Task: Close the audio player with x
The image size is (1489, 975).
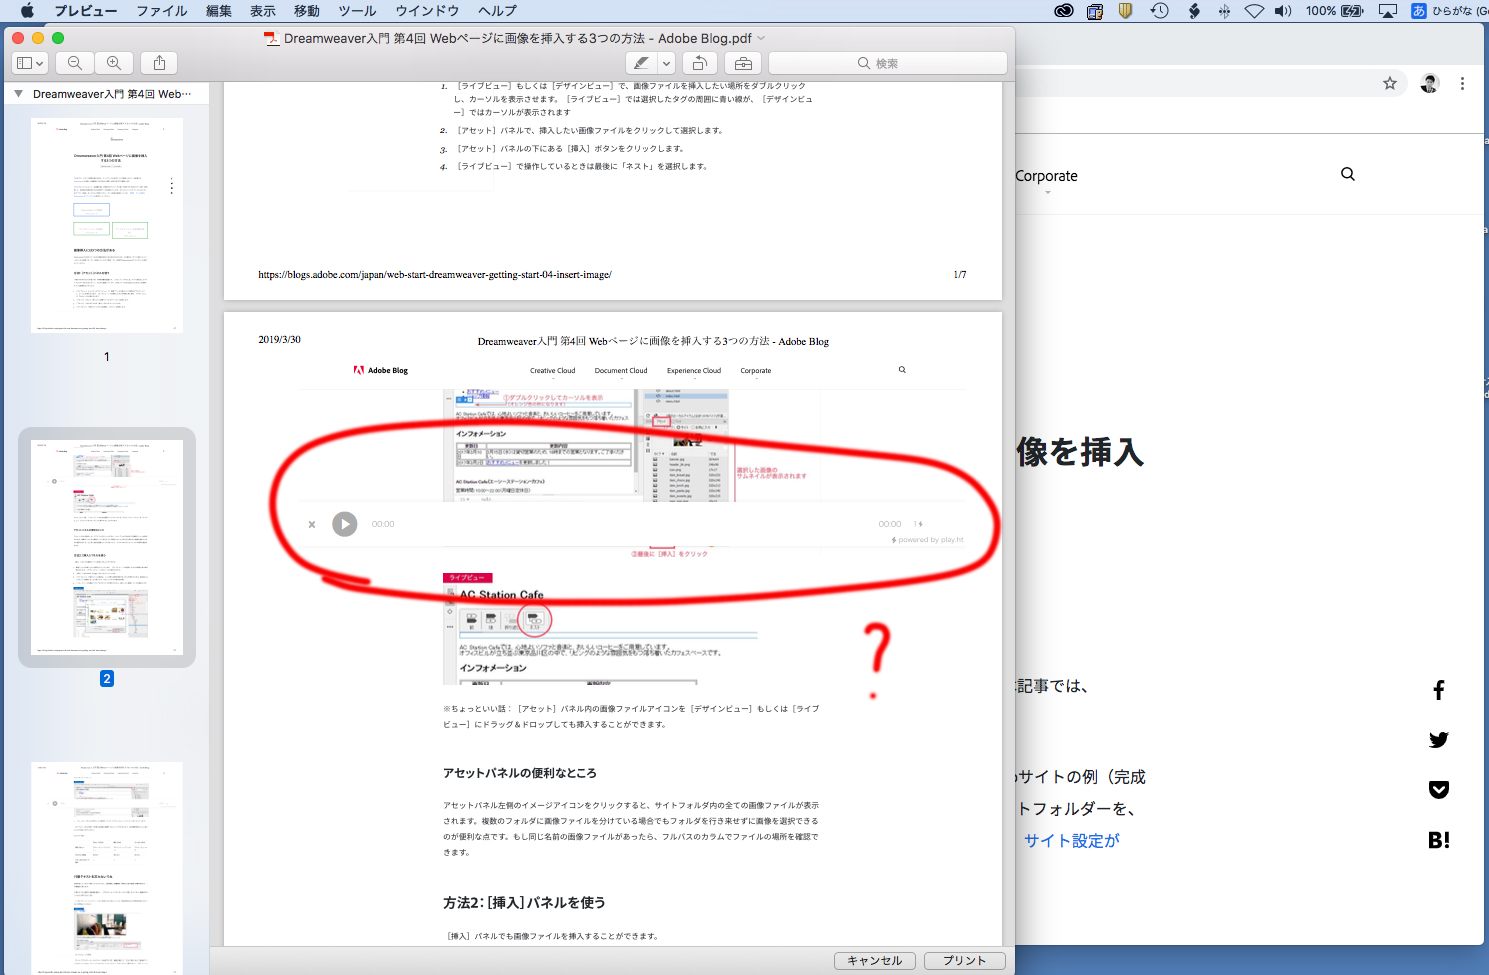Action: click(x=312, y=524)
